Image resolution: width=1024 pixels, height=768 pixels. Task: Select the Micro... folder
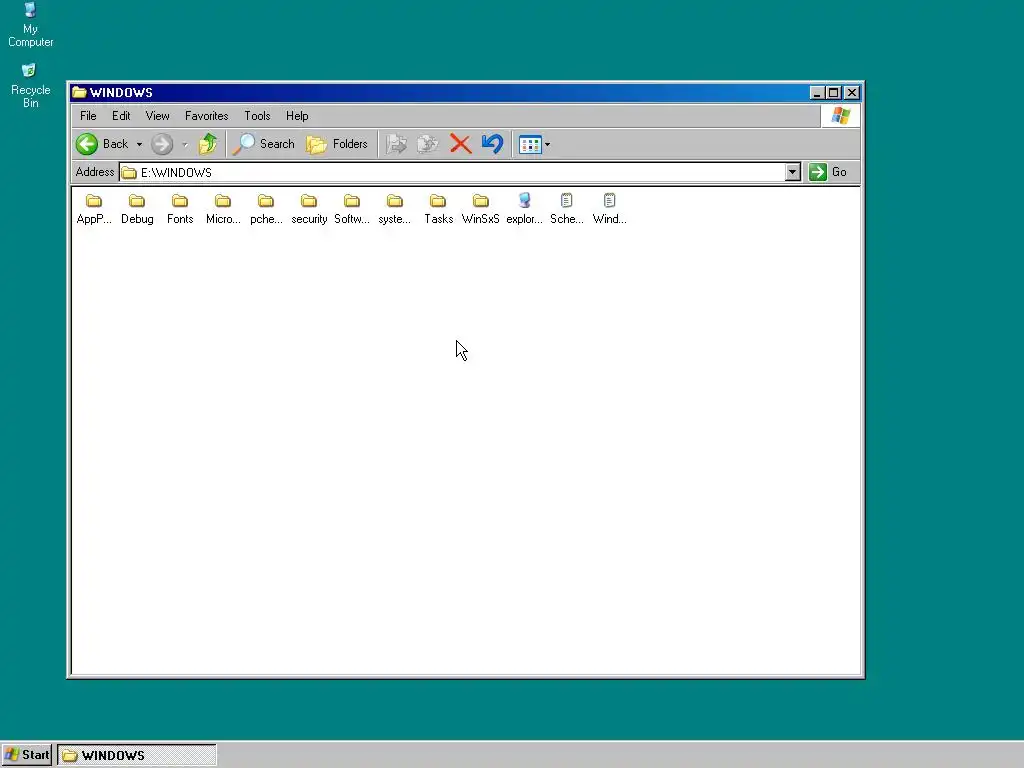223,209
